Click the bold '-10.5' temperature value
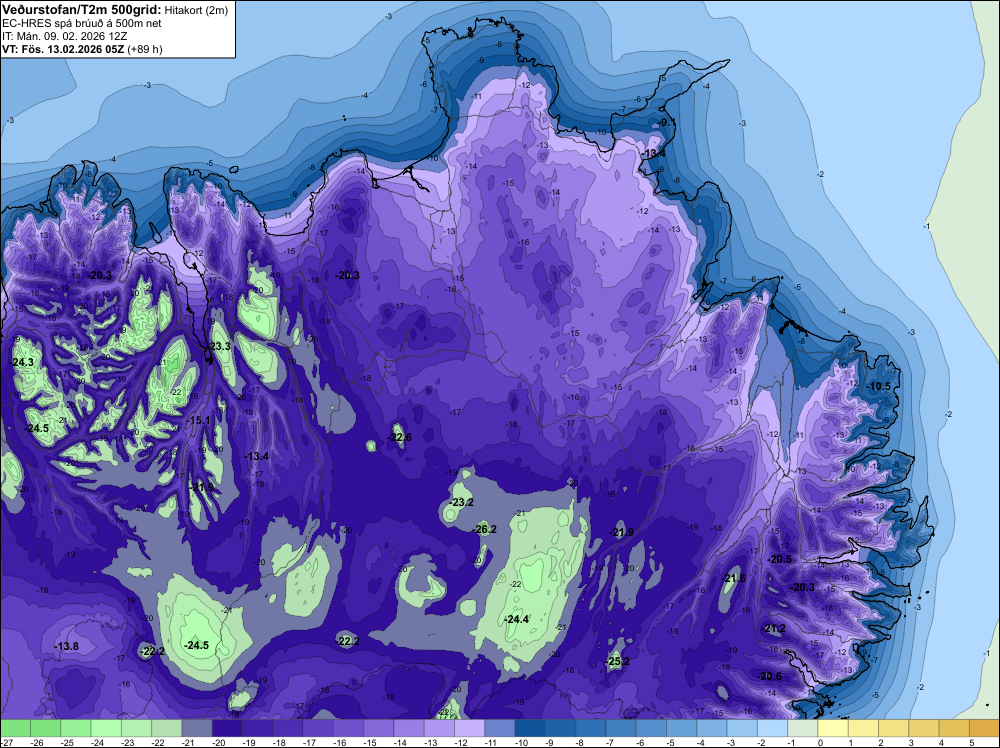Screen dimensions: 1000x748 click(x=879, y=386)
